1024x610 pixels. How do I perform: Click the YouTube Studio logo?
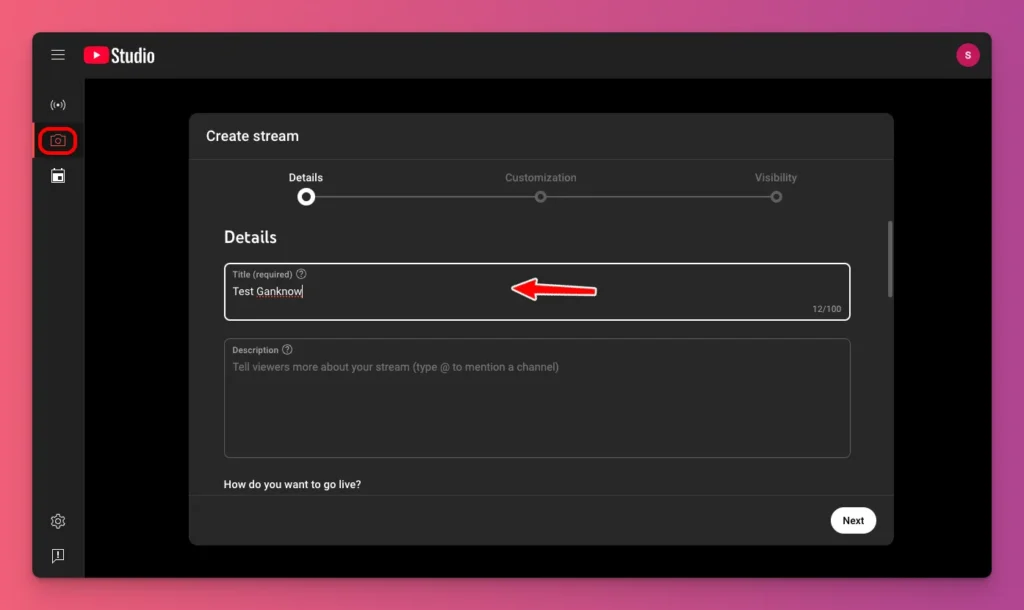(x=120, y=55)
